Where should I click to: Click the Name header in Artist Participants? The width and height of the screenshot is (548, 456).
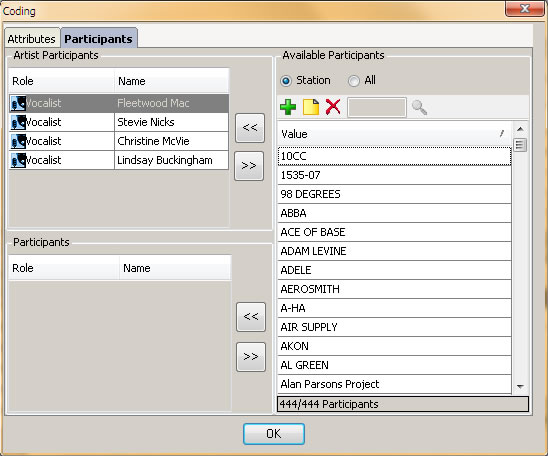[x=172, y=81]
